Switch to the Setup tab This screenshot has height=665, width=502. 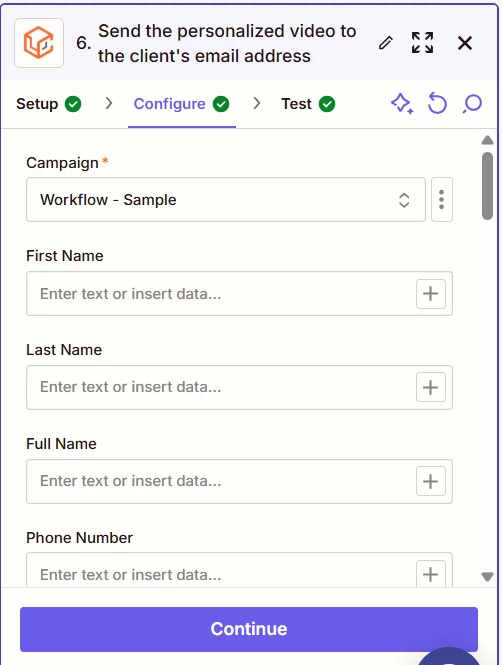click(x=48, y=104)
